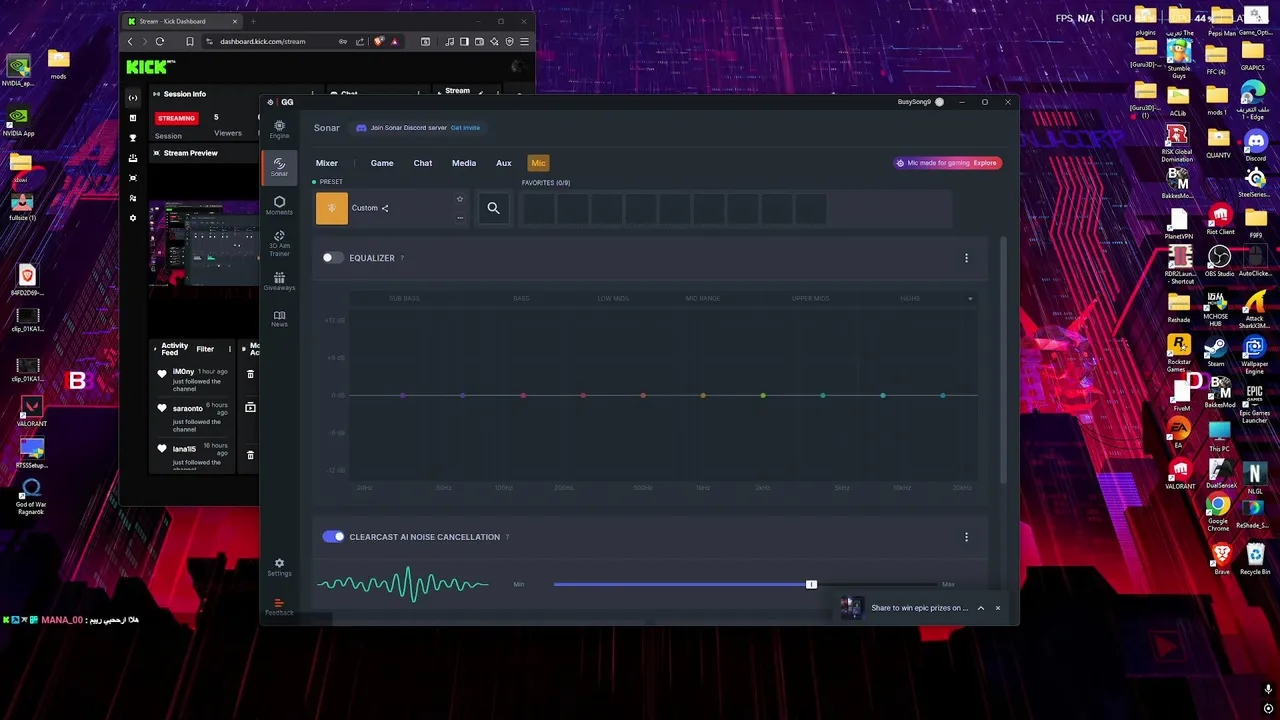Open ClearCast noise cancellation three-dot menu
This screenshot has width=1280, height=720.
click(966, 537)
